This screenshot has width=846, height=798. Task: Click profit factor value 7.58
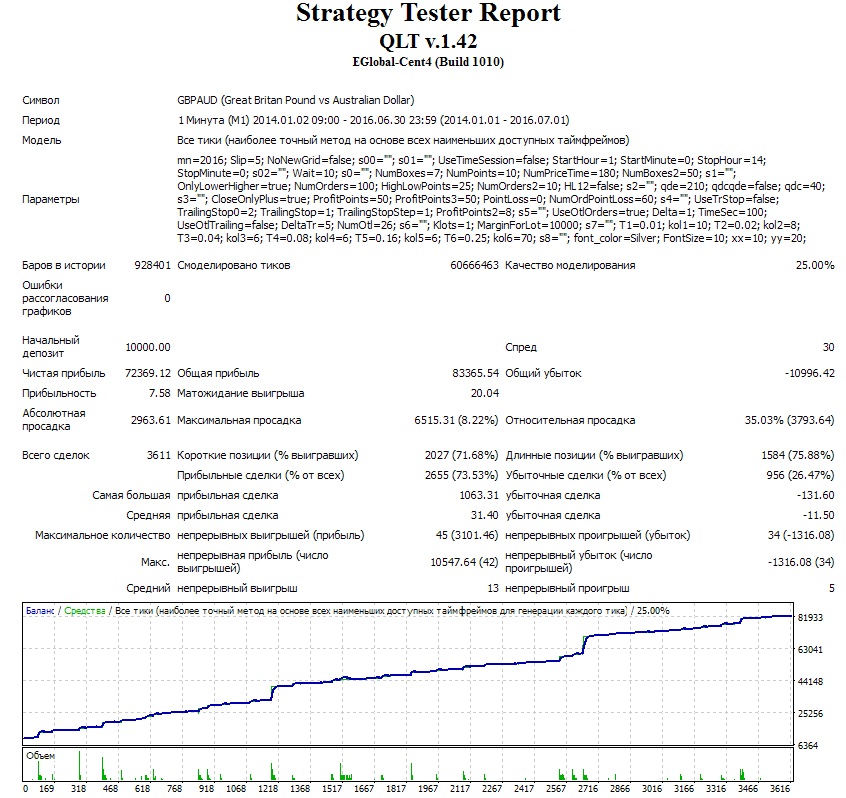[160, 393]
